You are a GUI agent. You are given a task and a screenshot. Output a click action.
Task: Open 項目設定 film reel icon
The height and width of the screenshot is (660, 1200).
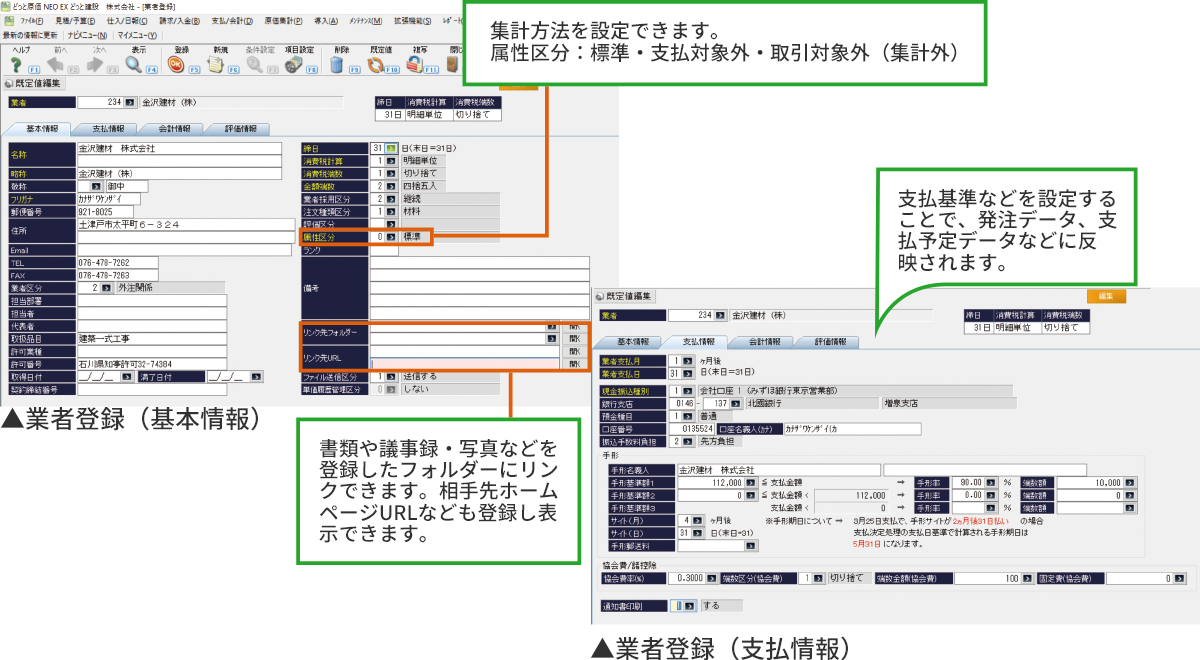click(x=293, y=64)
